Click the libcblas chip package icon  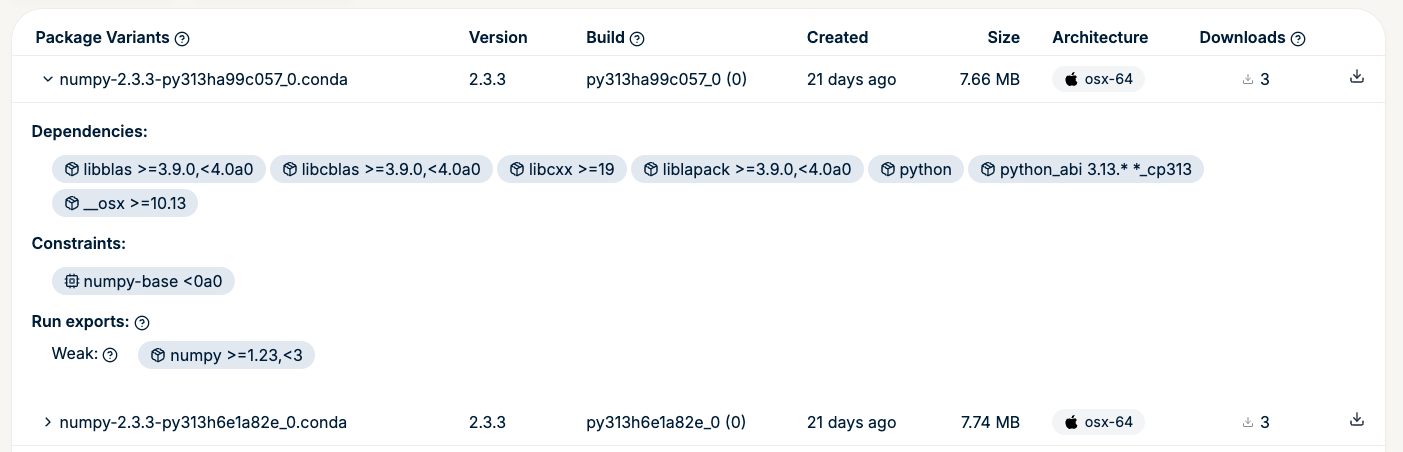(x=290, y=169)
